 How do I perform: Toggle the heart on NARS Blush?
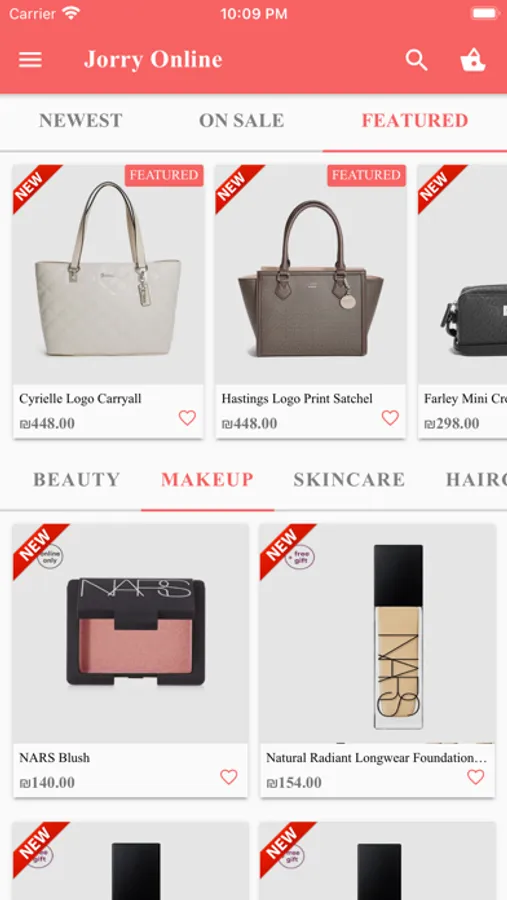point(229,777)
